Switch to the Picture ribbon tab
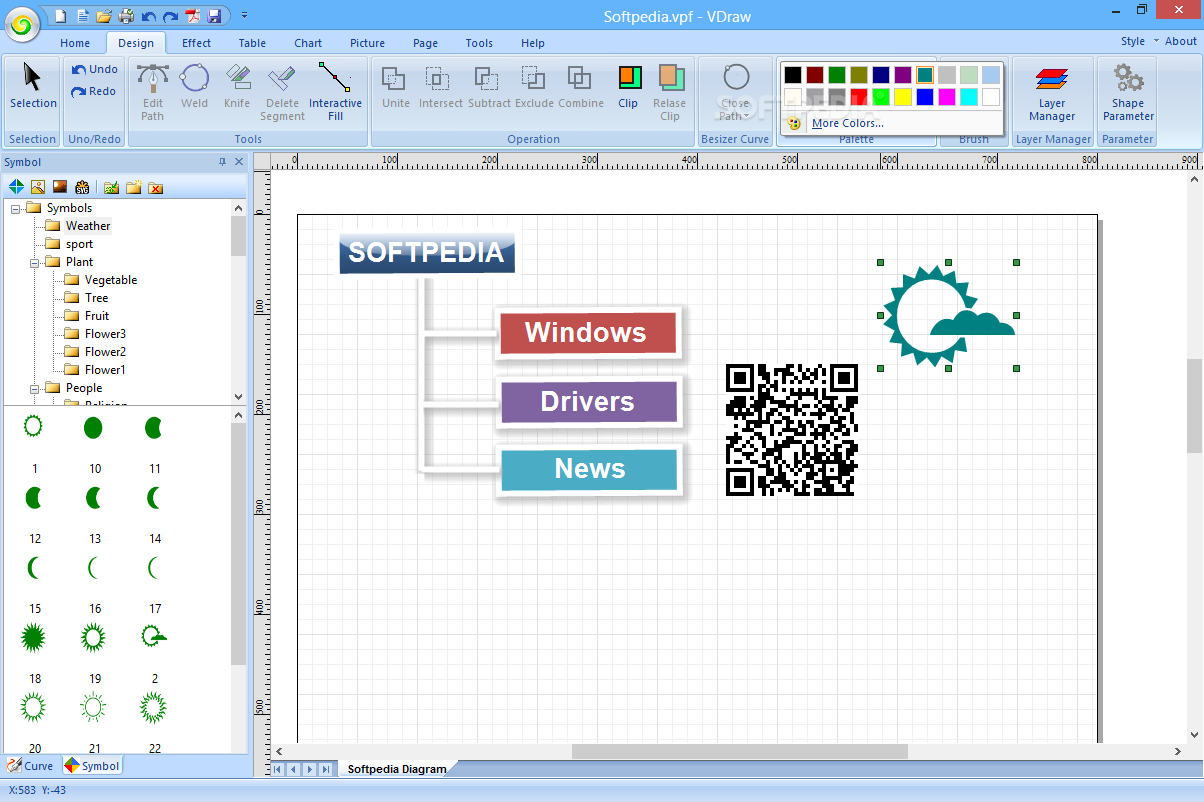1204x802 pixels. tap(367, 43)
